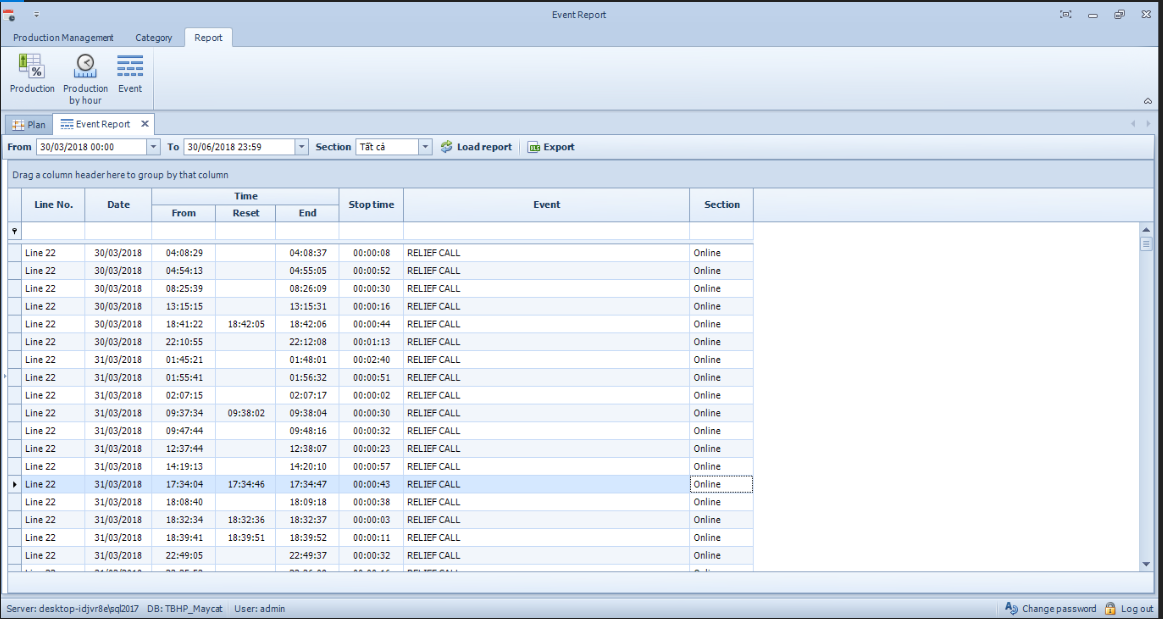The width and height of the screenshot is (1163, 619).
Task: Click the Export spreadsheet icon
Action: coord(534,147)
